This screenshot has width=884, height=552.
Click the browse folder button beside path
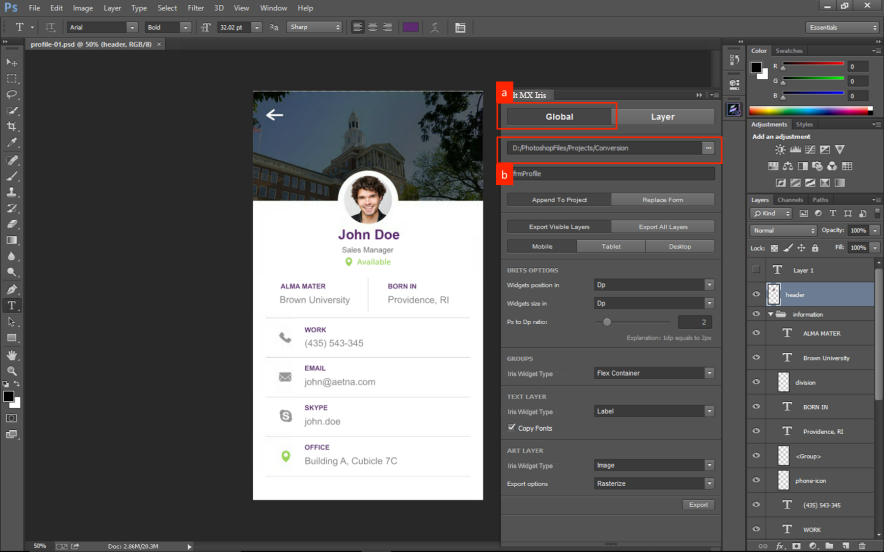[x=708, y=148]
